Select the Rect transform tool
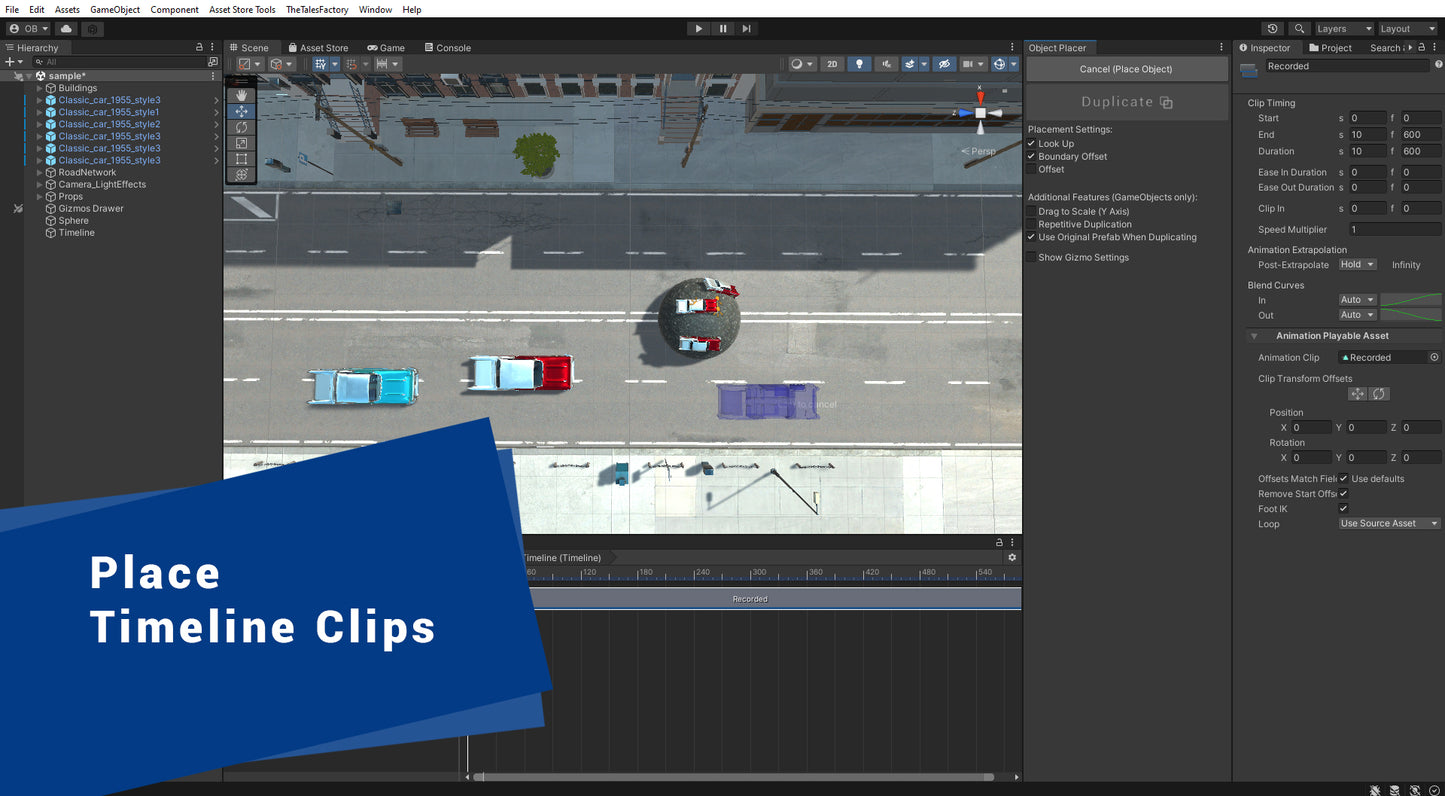 [x=241, y=159]
